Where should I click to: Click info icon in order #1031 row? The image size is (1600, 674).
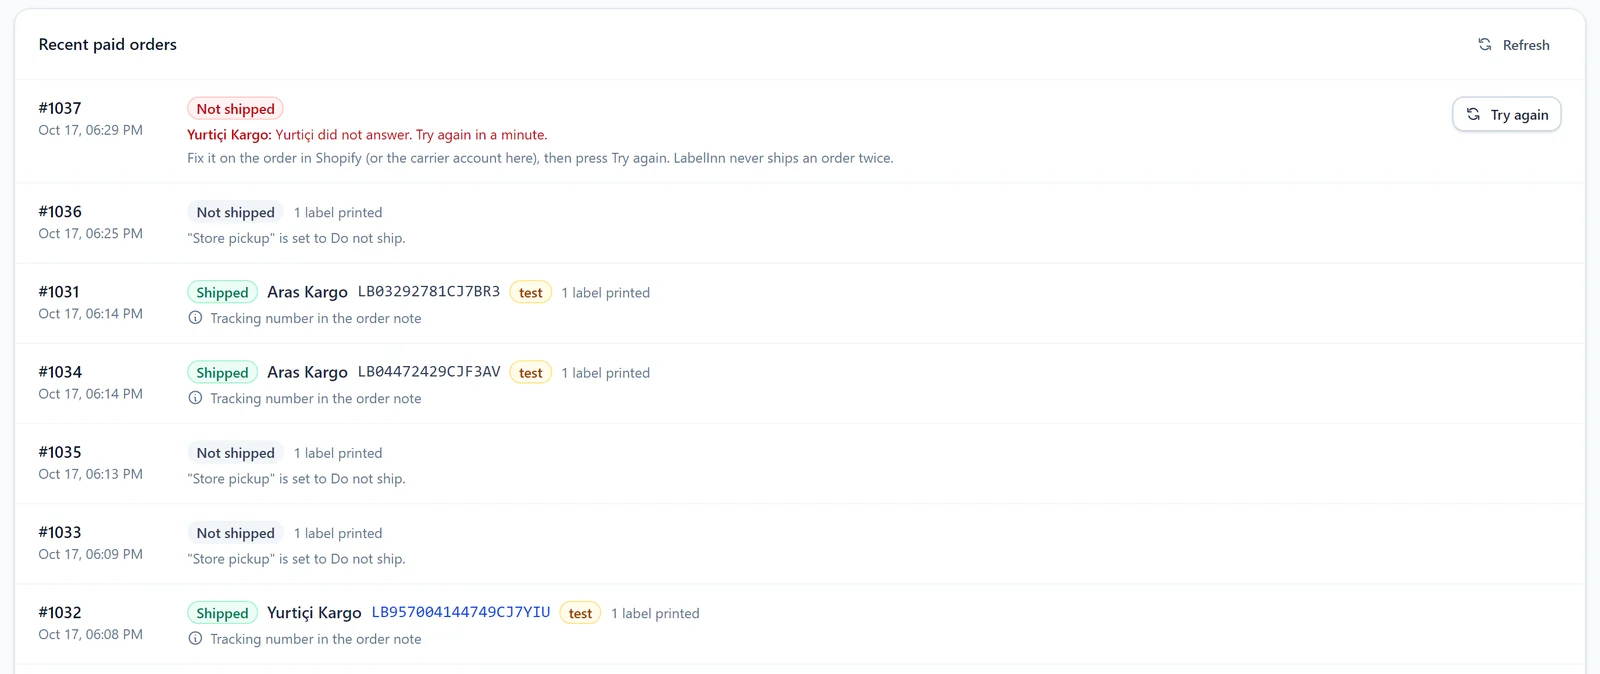[x=195, y=318]
